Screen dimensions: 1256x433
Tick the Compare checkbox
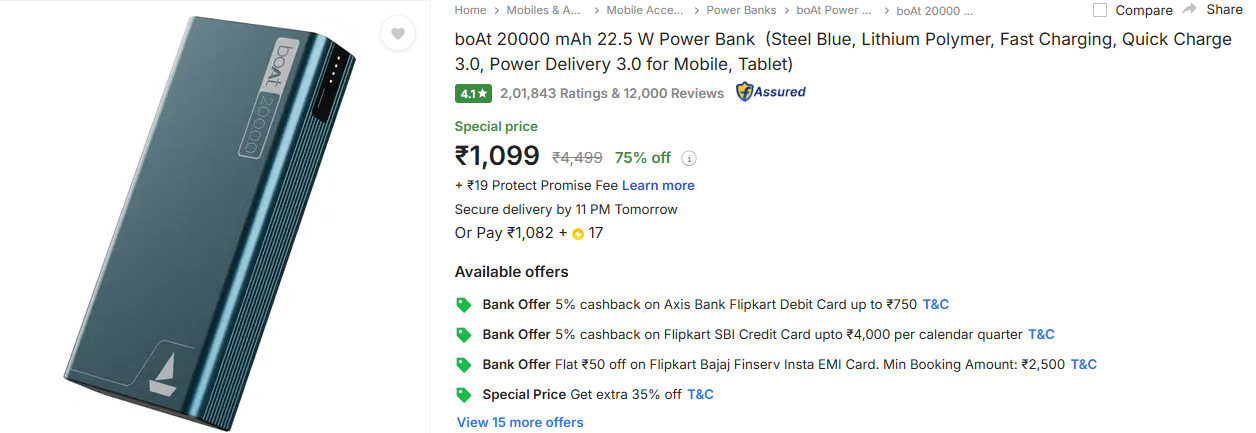click(x=1100, y=10)
